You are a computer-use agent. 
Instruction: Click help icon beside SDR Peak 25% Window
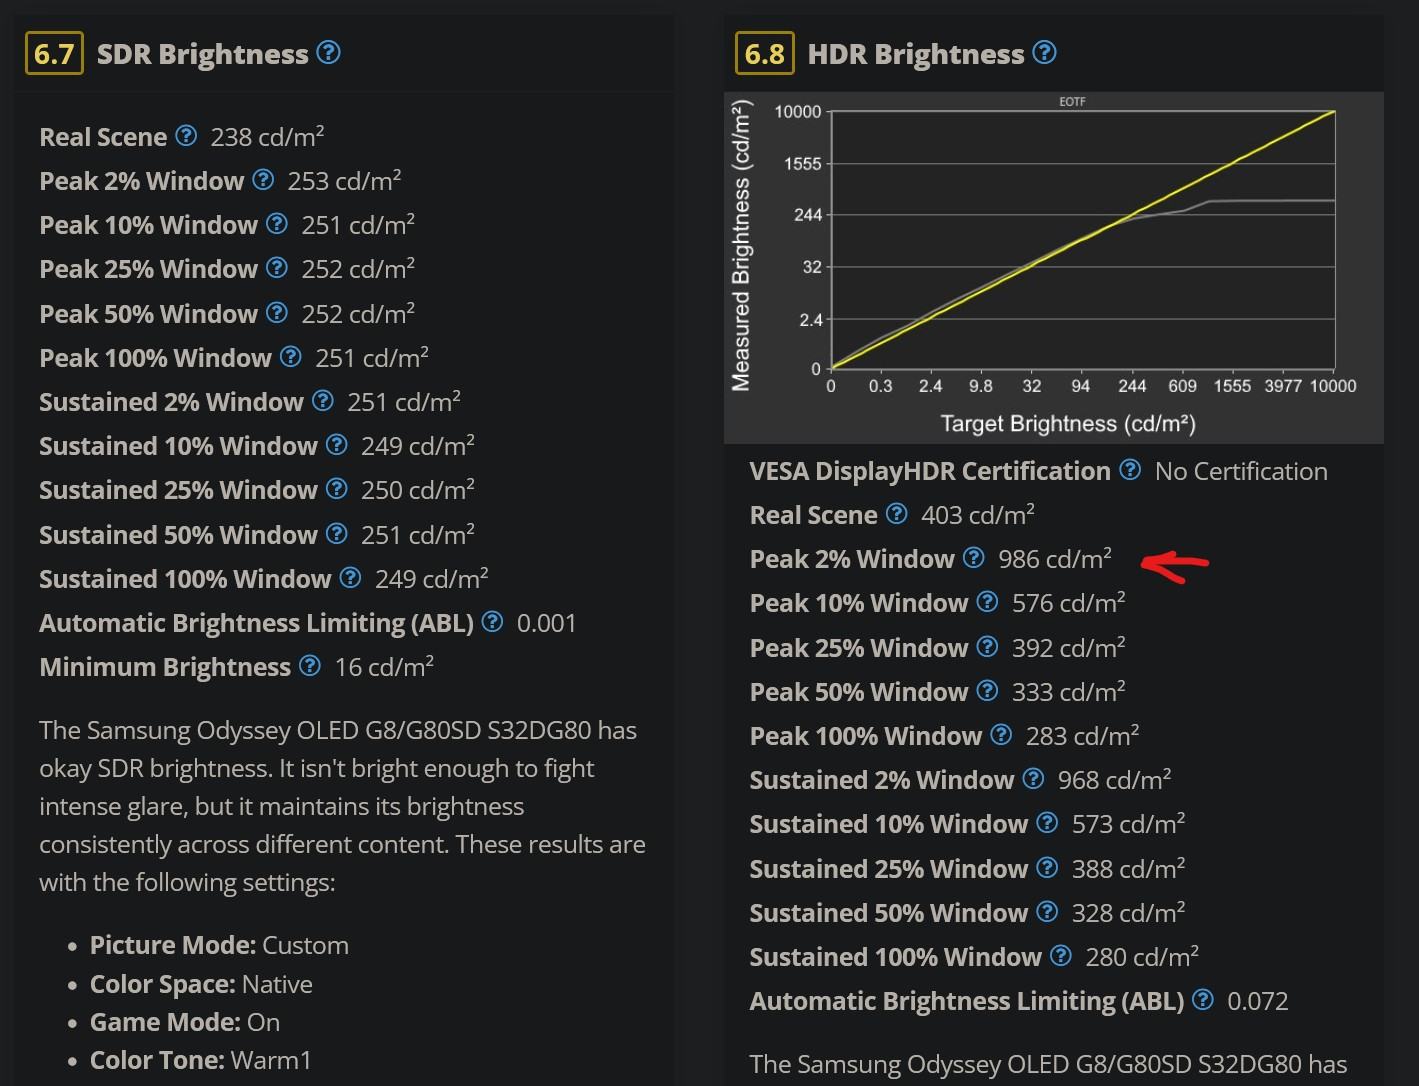point(277,267)
